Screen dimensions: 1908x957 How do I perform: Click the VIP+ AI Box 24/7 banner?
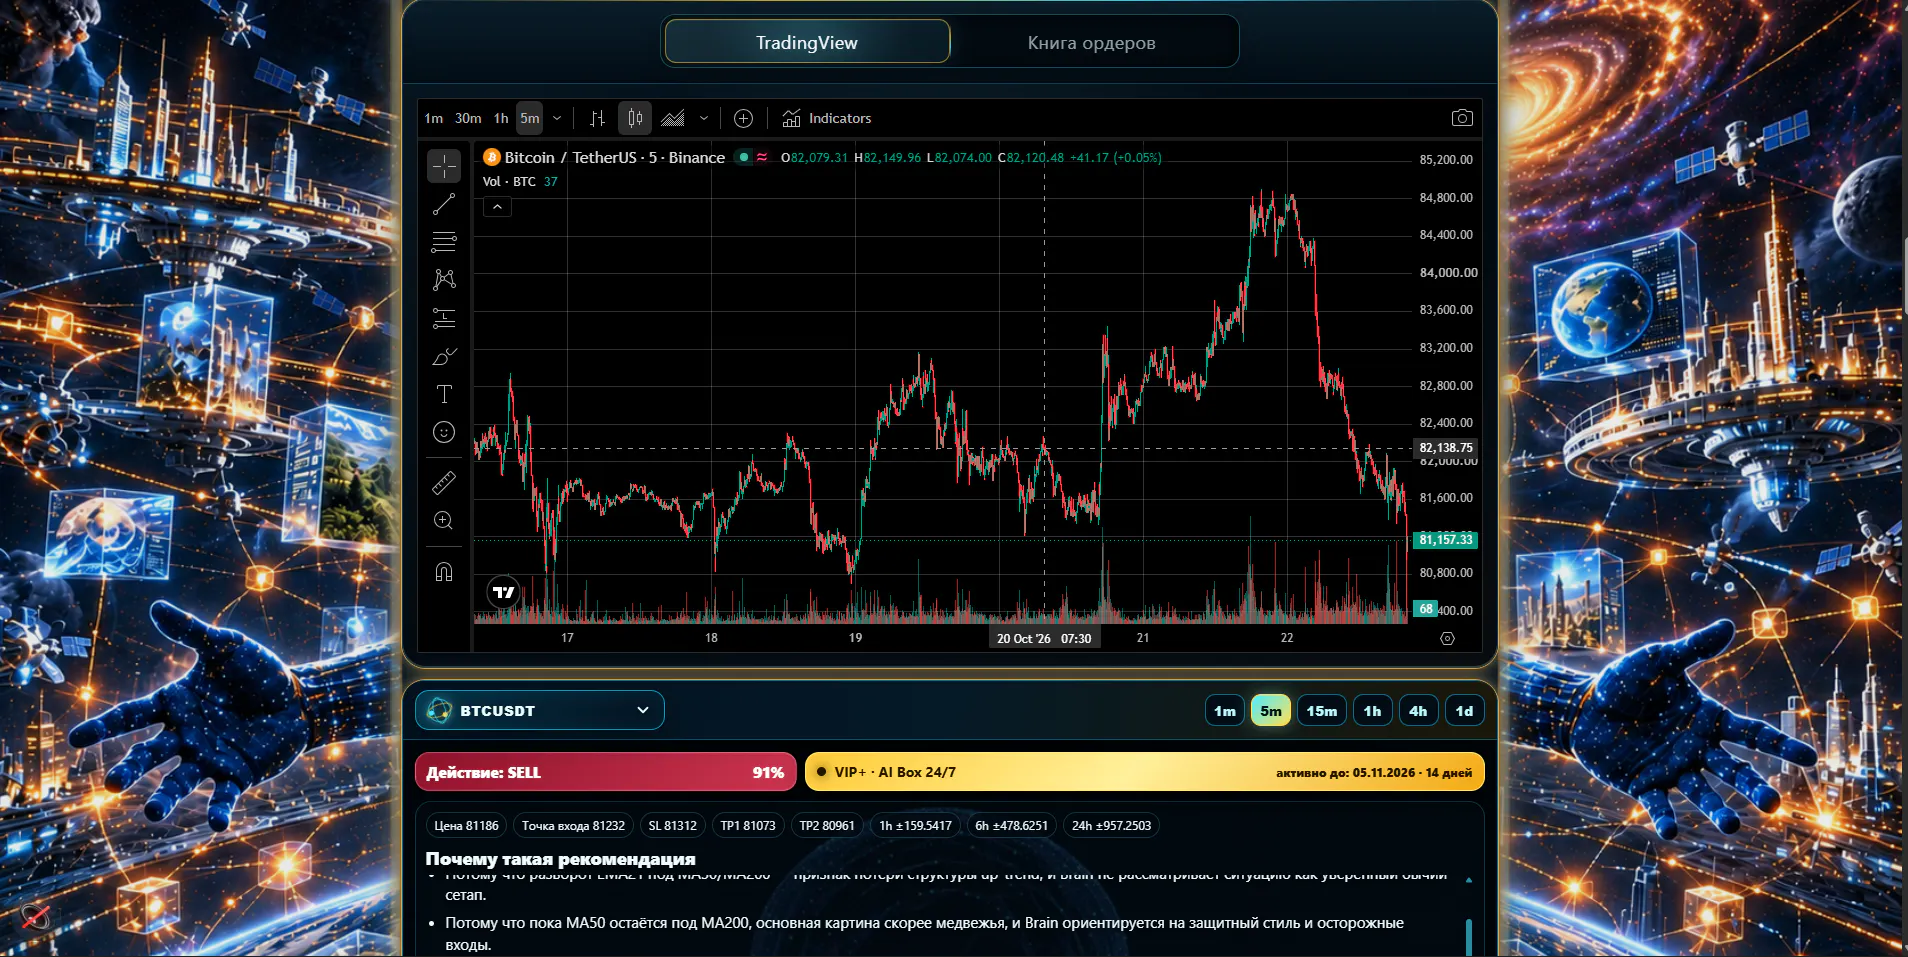click(x=1144, y=772)
